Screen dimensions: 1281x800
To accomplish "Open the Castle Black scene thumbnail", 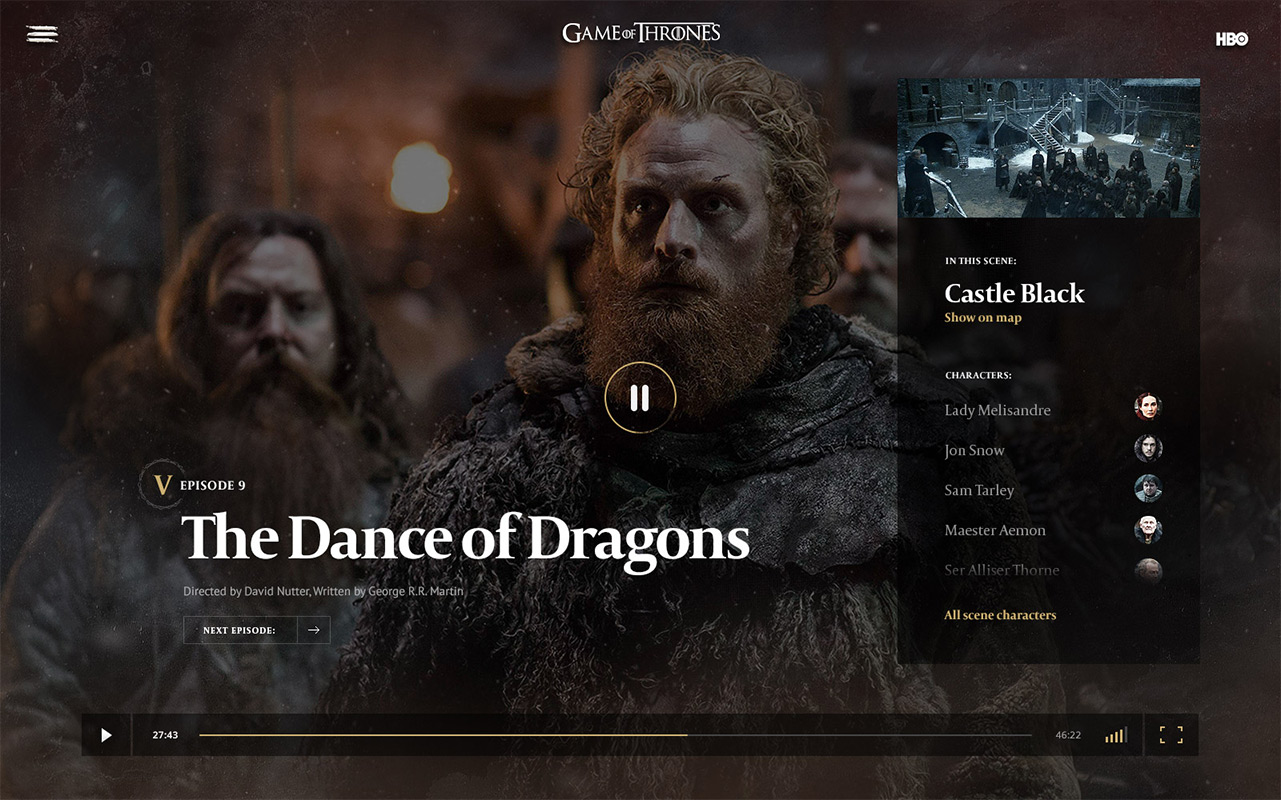I will (x=1048, y=148).
